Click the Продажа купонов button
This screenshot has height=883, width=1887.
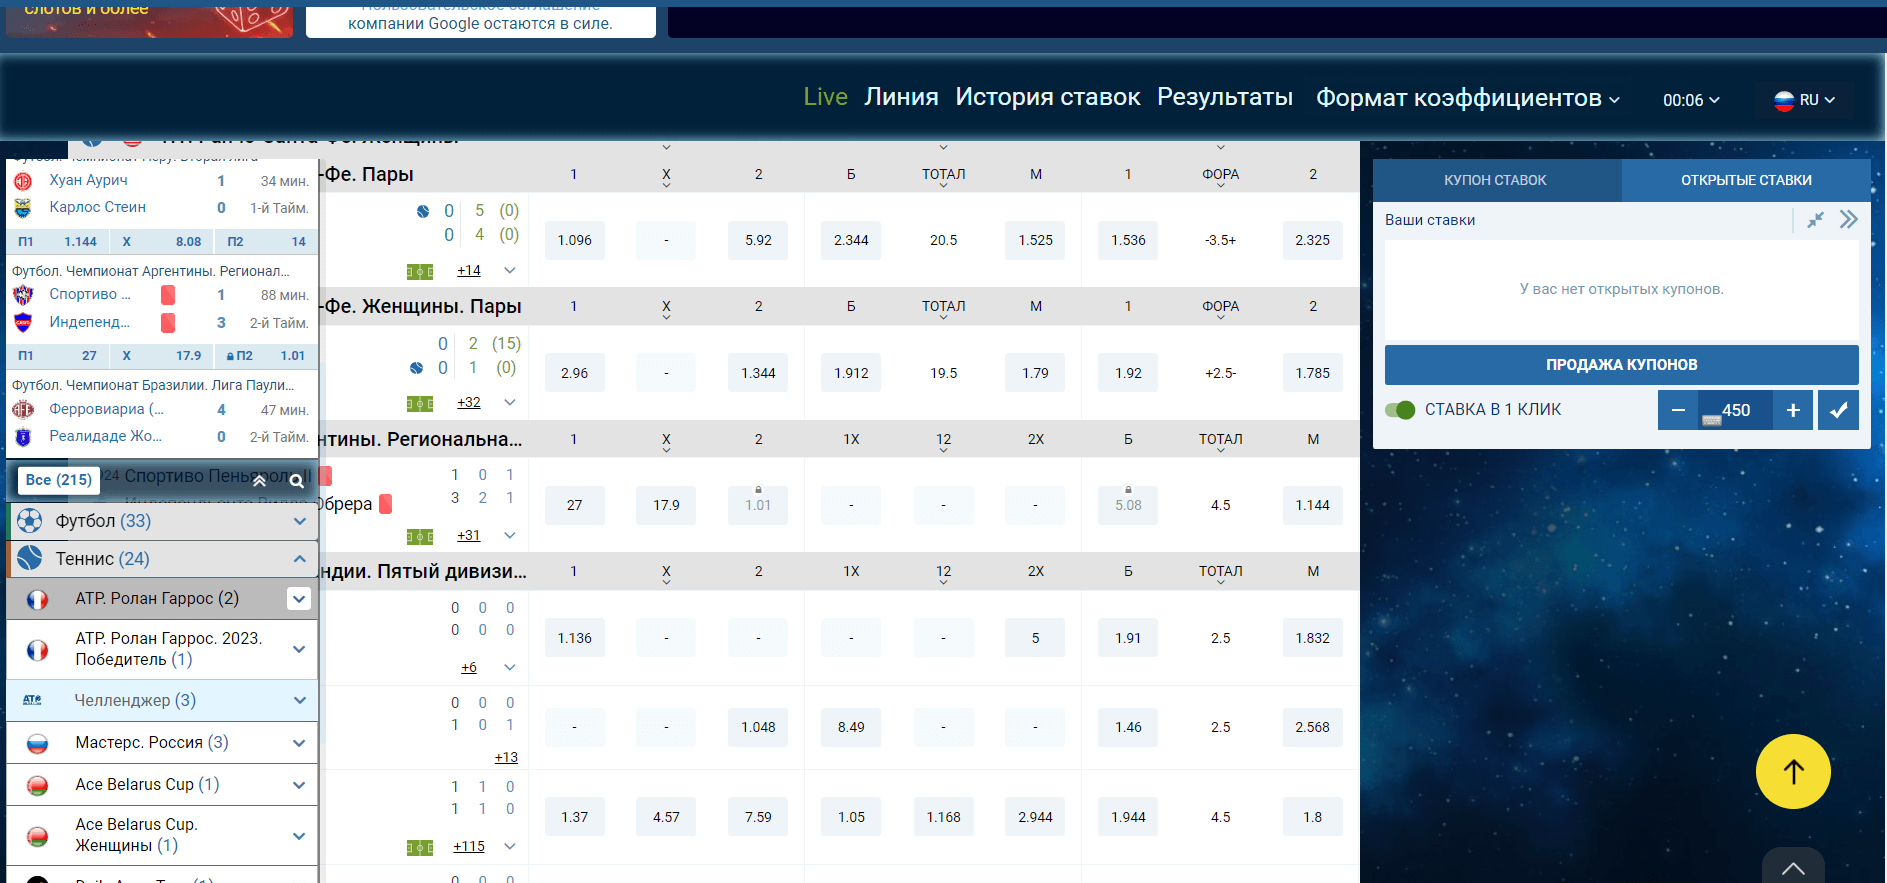tap(1621, 365)
